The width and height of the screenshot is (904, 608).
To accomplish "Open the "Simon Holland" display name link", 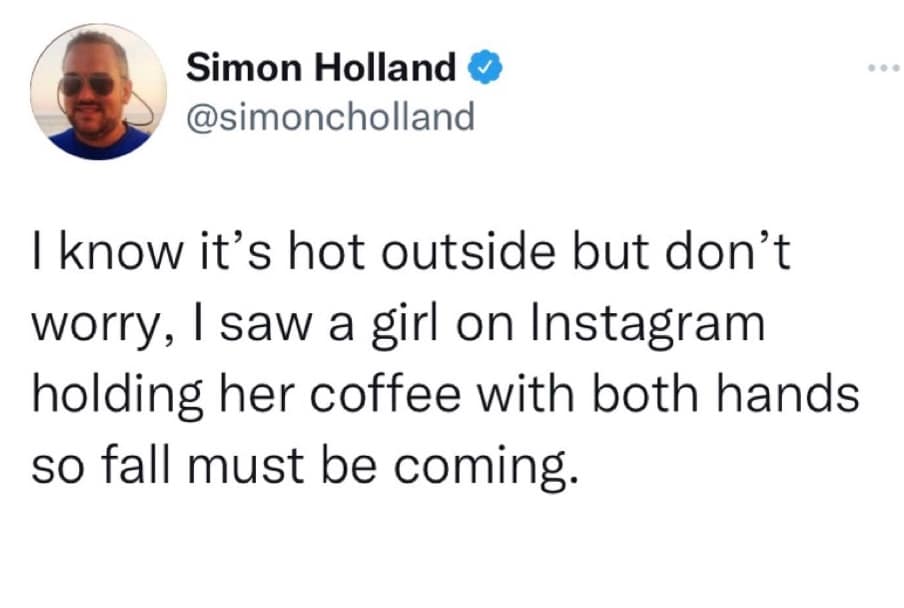I will [x=321, y=69].
